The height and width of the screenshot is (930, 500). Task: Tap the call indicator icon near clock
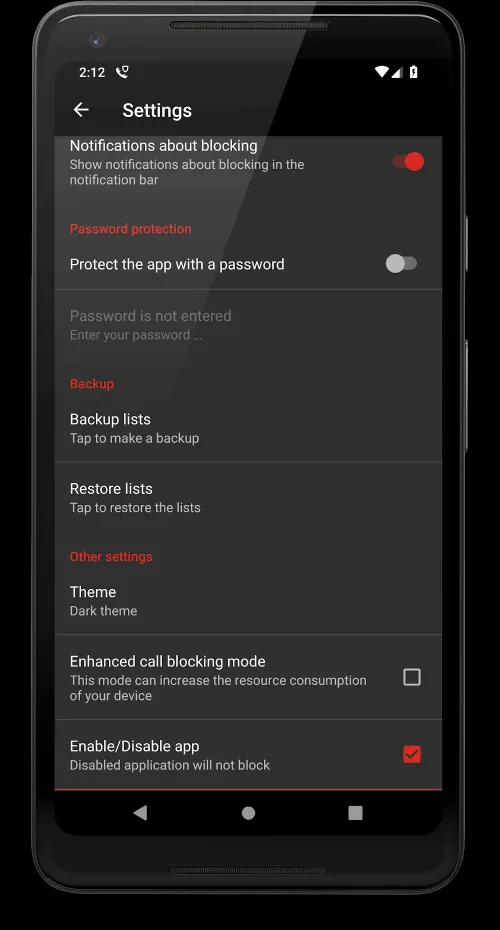tap(122, 72)
